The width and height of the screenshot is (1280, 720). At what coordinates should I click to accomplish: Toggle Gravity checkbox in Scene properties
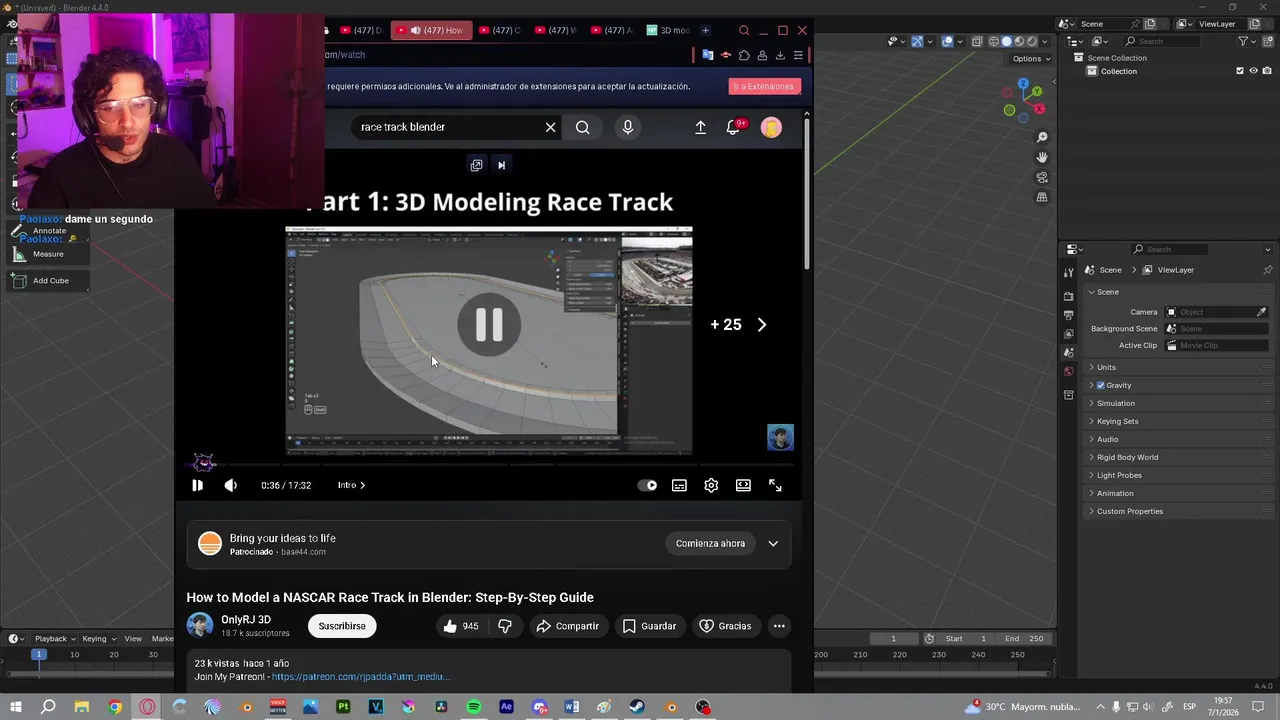pos(1101,385)
